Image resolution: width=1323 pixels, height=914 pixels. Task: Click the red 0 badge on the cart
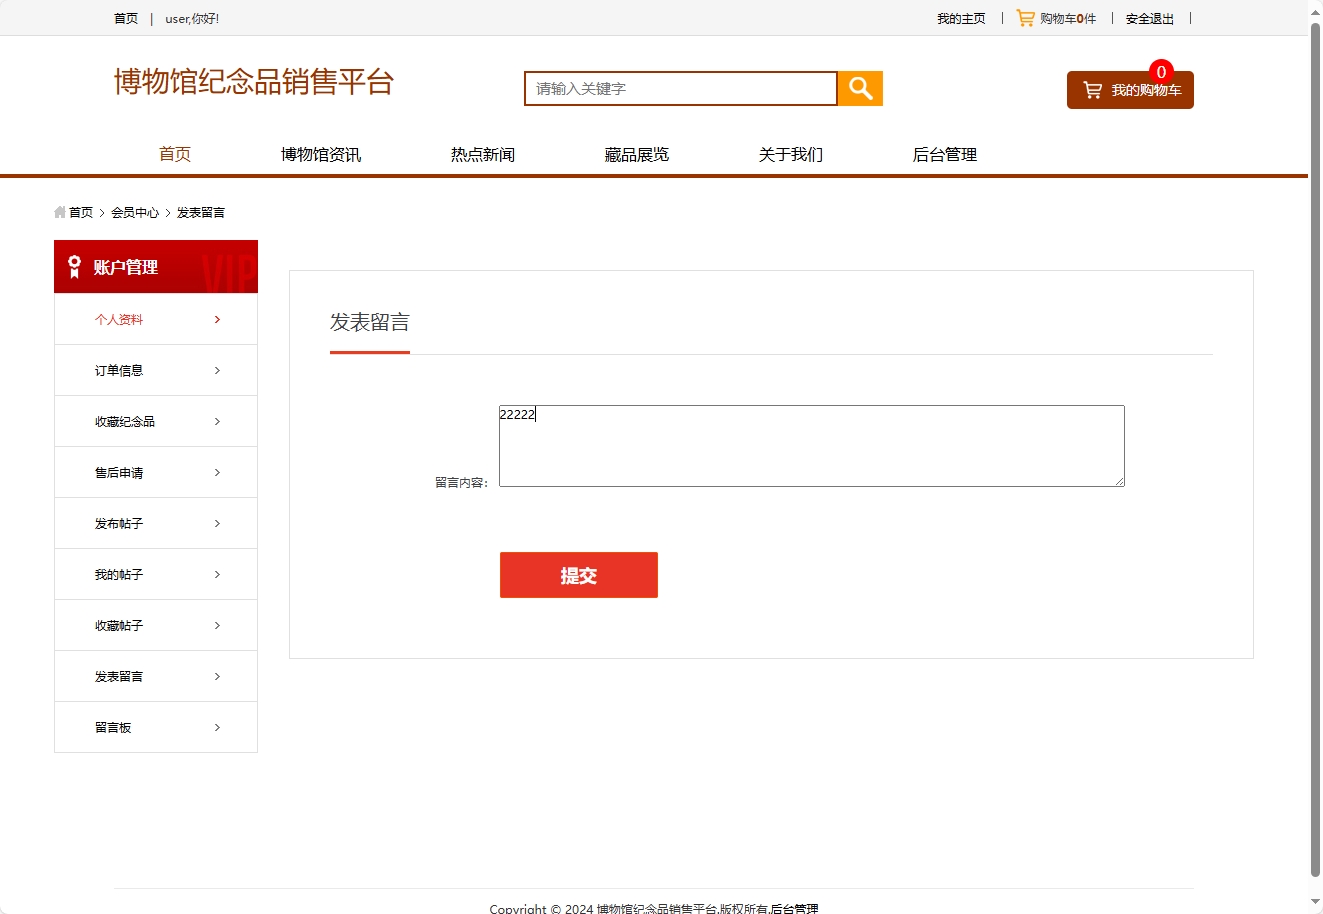1161,71
